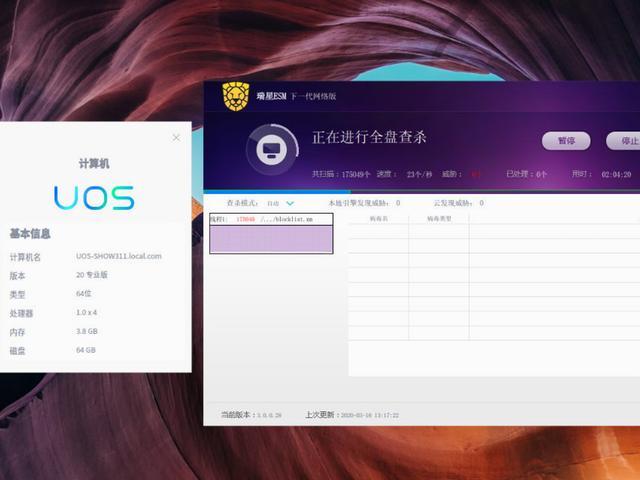Viewport: 640px width, 480px height.
Task: Click the 共扫描 175049个 counter
Action: 341,174
